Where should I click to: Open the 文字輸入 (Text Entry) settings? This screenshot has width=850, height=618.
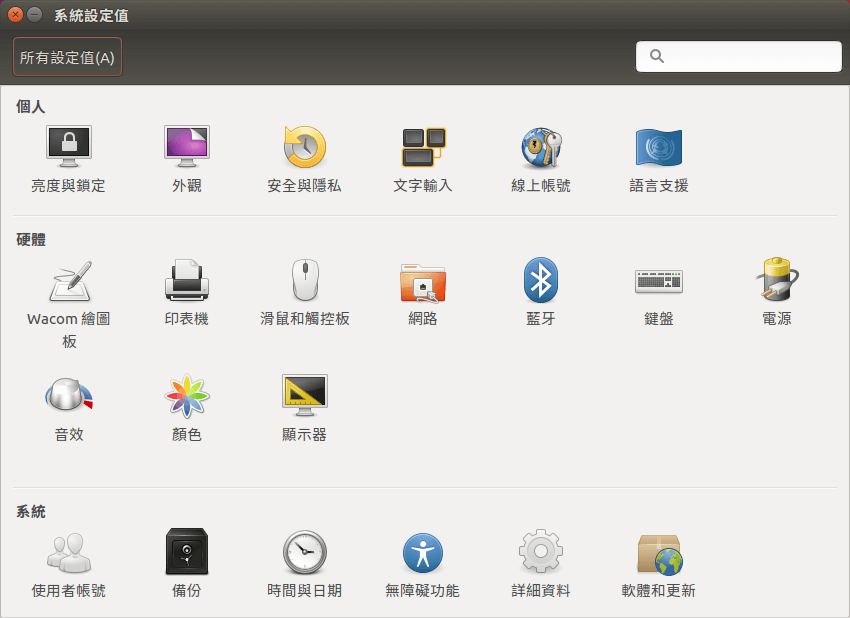(x=422, y=155)
